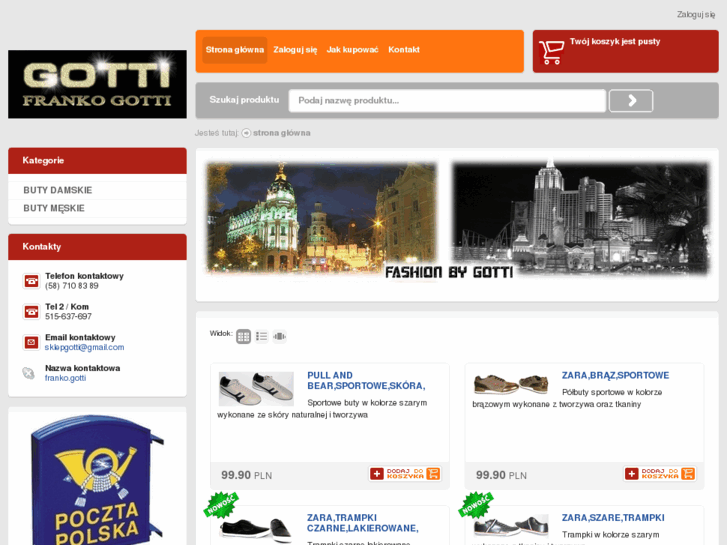Image resolution: width=727 pixels, height=545 pixels.
Task: Click the Kontakty panel header
Action: tap(97, 247)
